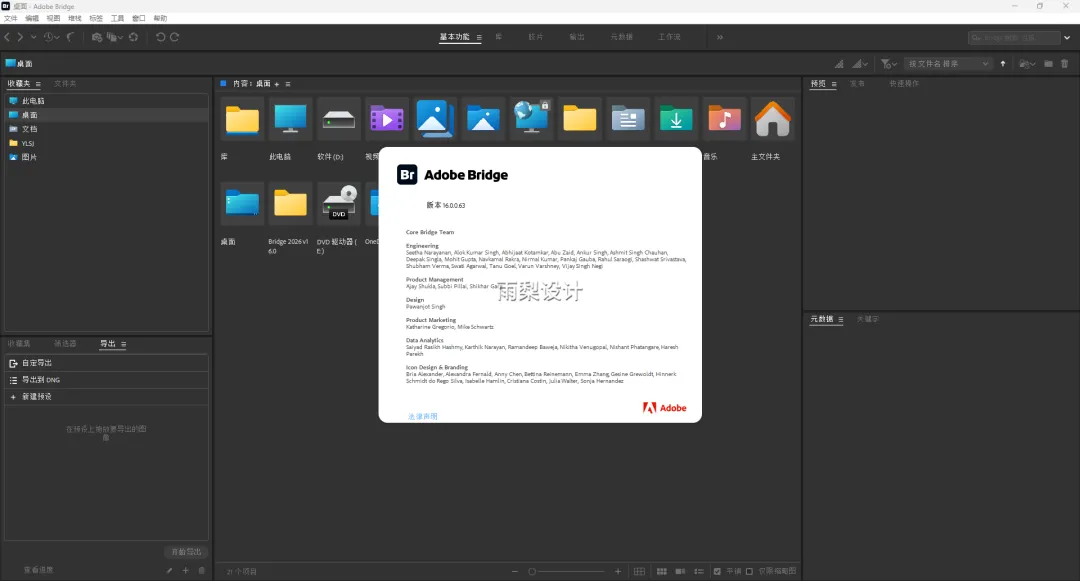Open the 窗口 menu

coord(138,19)
